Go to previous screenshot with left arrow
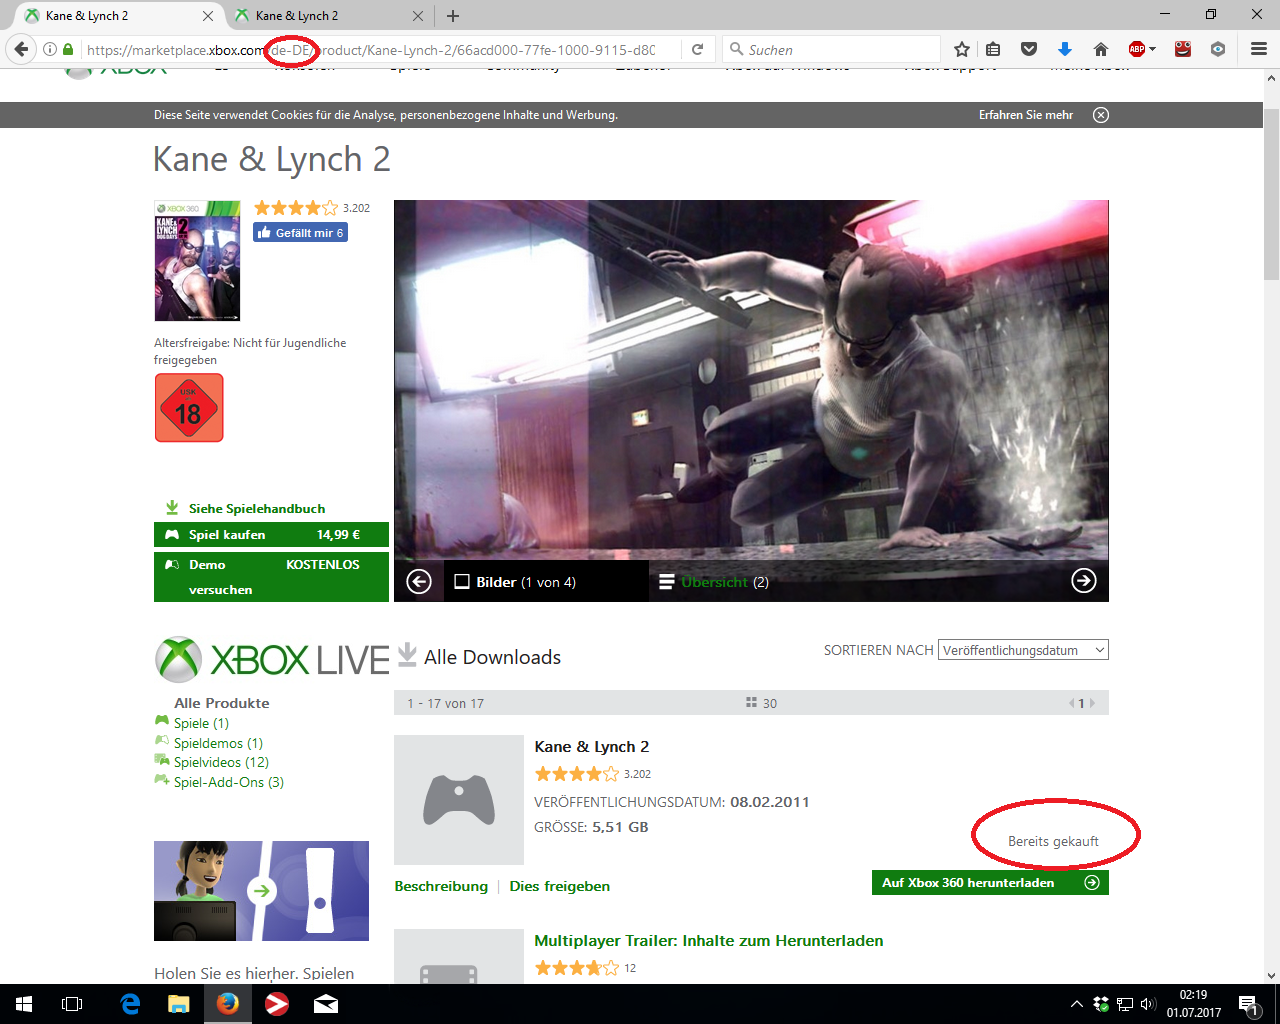1280x1024 pixels. (419, 581)
